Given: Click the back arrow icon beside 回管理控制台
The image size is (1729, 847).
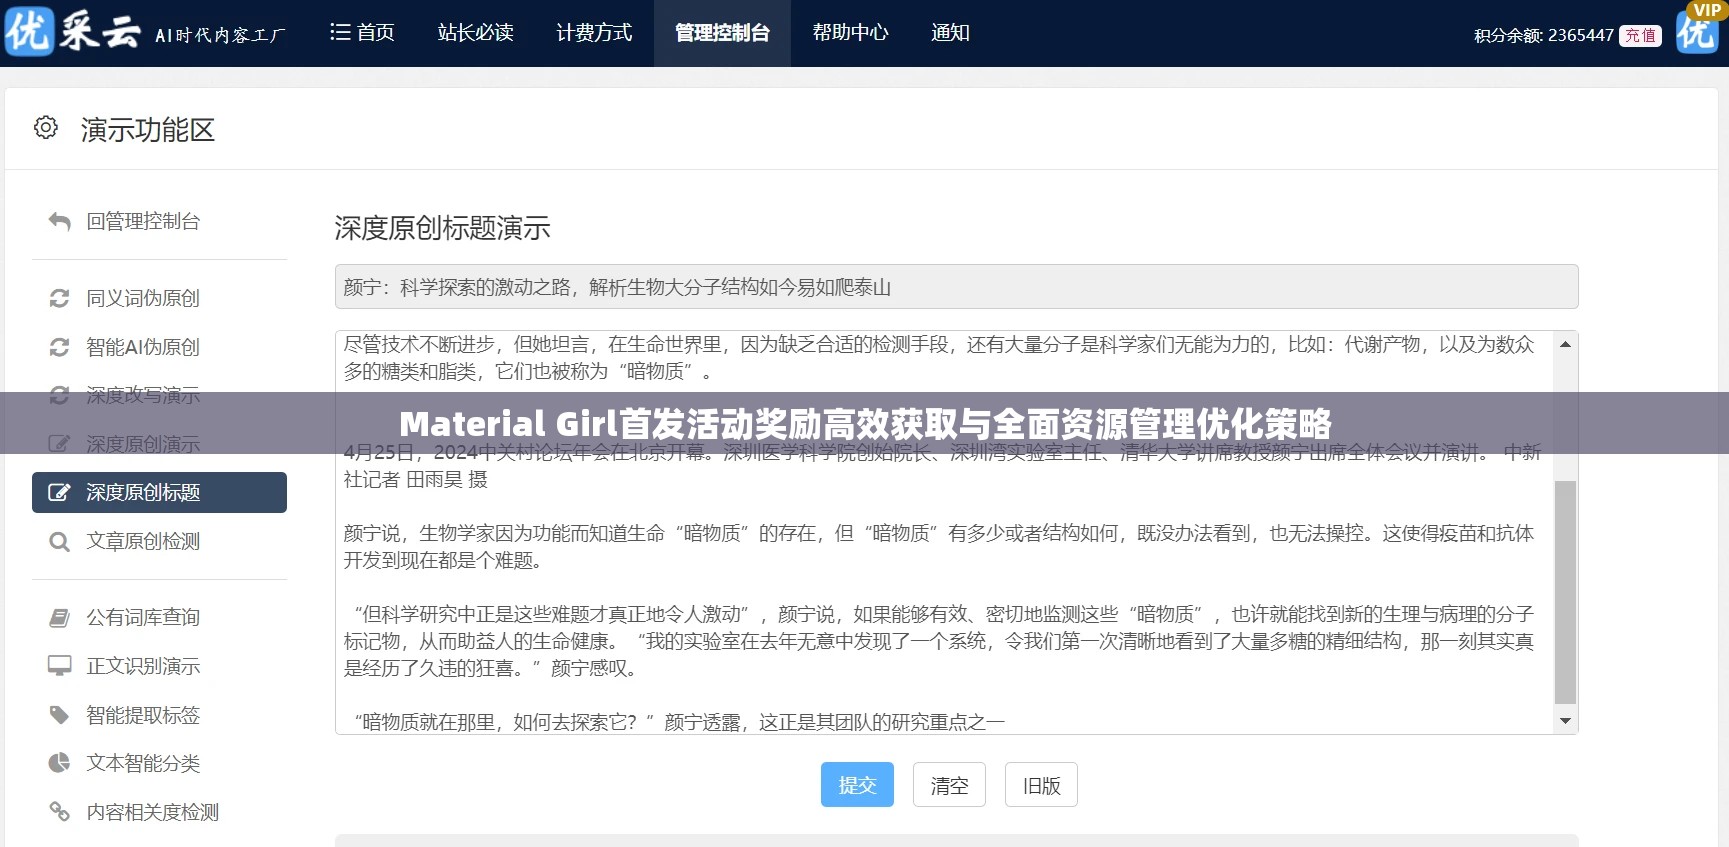Looking at the screenshot, I should coord(60,222).
